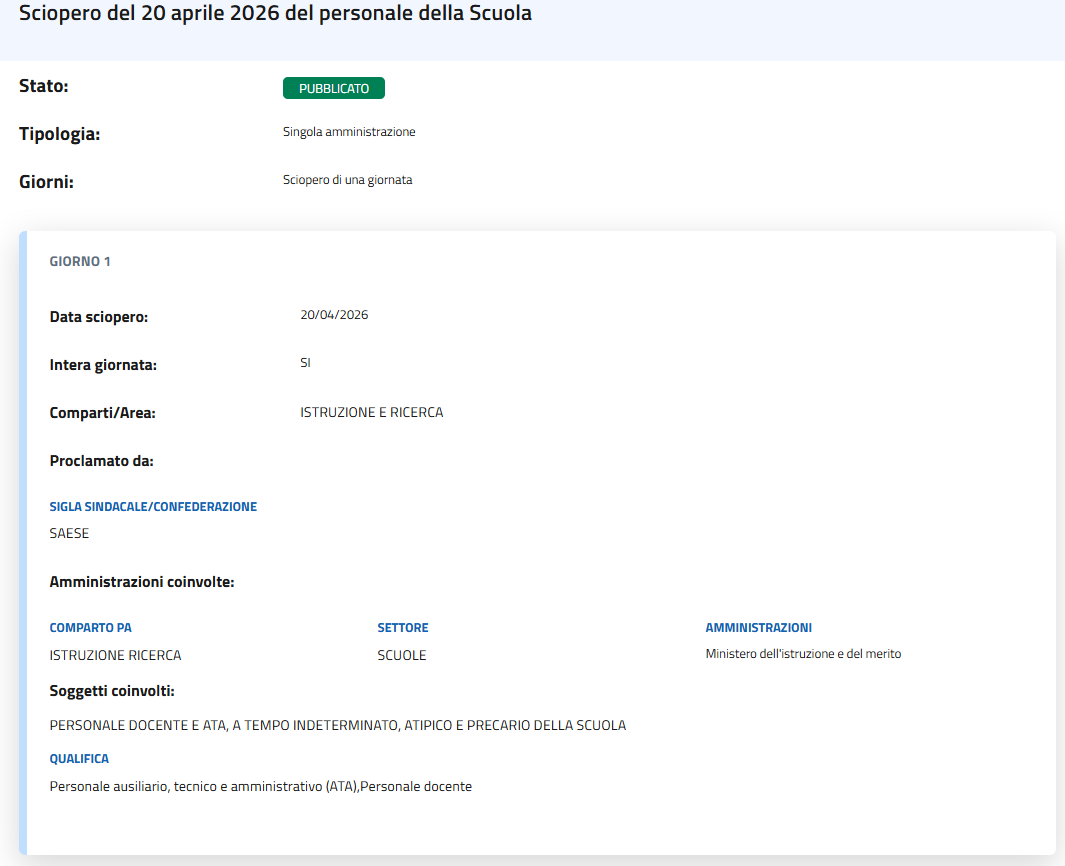This screenshot has height=866, width=1065.
Task: Click the SETTORE column header
Action: click(x=403, y=628)
